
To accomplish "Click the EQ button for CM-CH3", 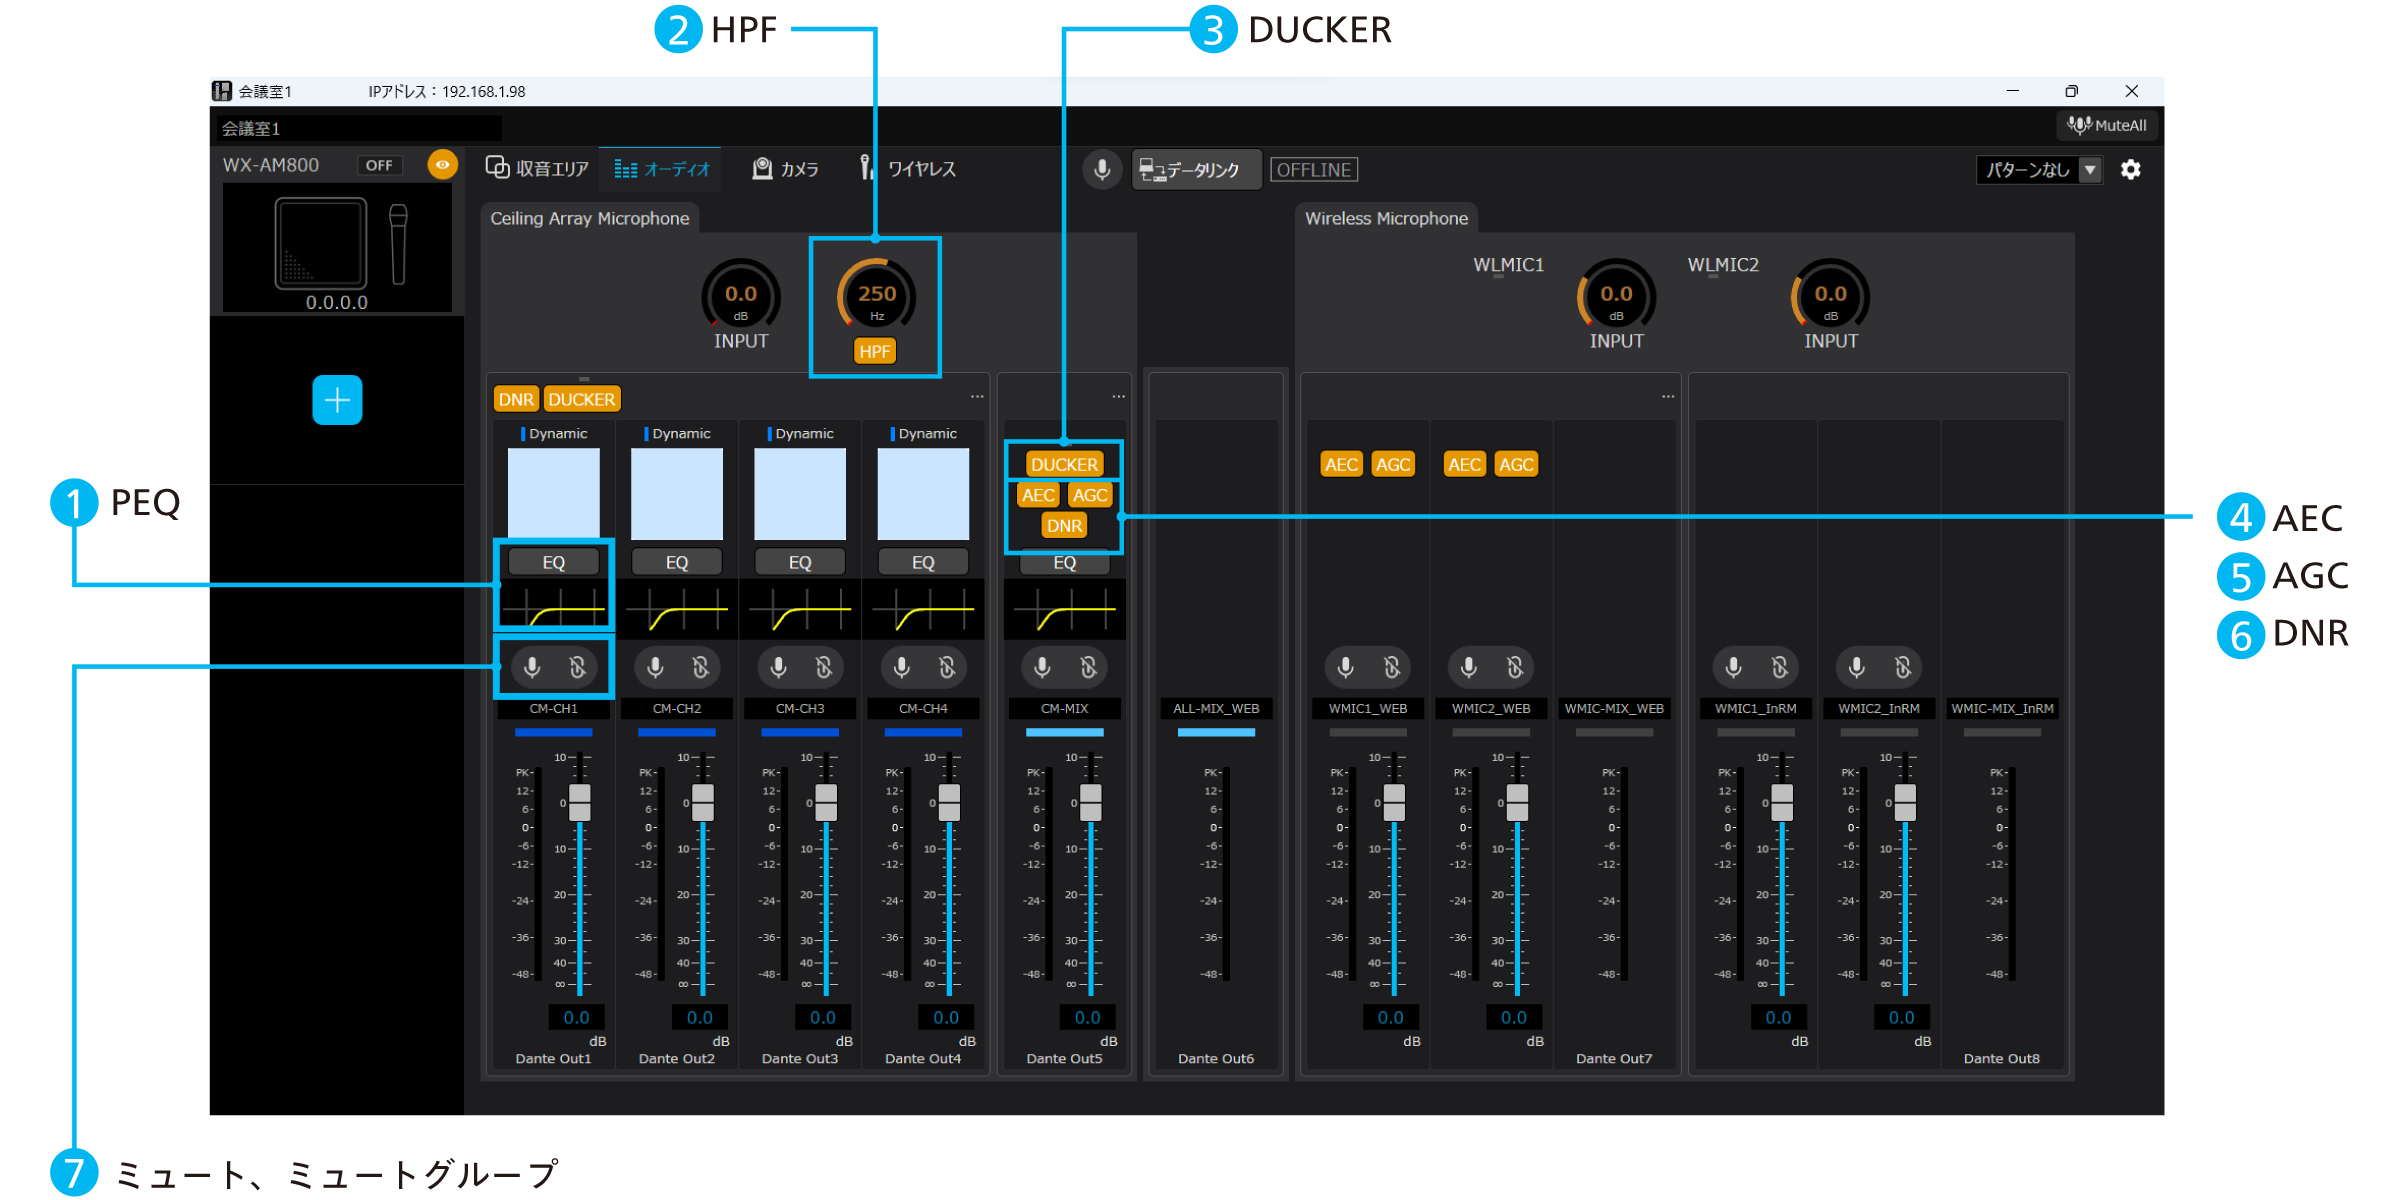I will tap(800, 562).
